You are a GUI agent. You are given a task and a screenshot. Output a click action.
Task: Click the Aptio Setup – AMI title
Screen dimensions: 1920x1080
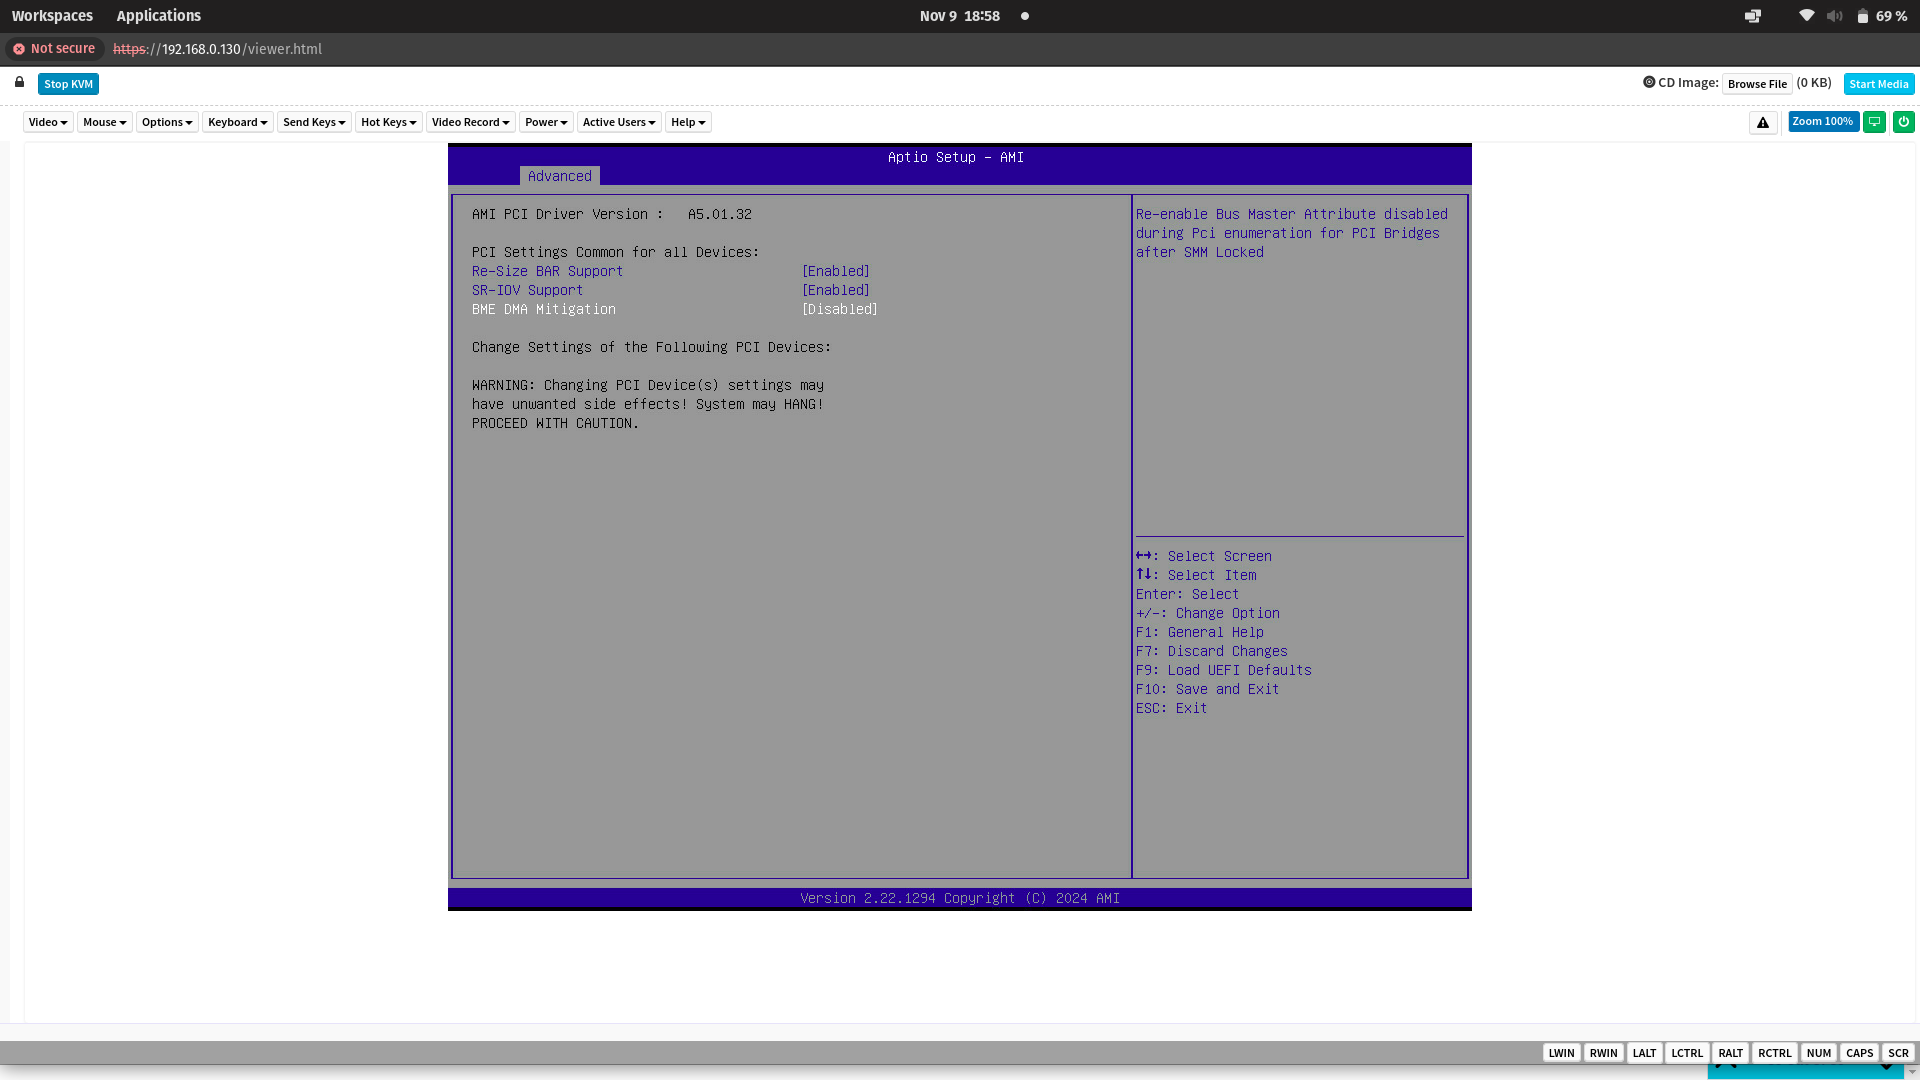point(956,157)
